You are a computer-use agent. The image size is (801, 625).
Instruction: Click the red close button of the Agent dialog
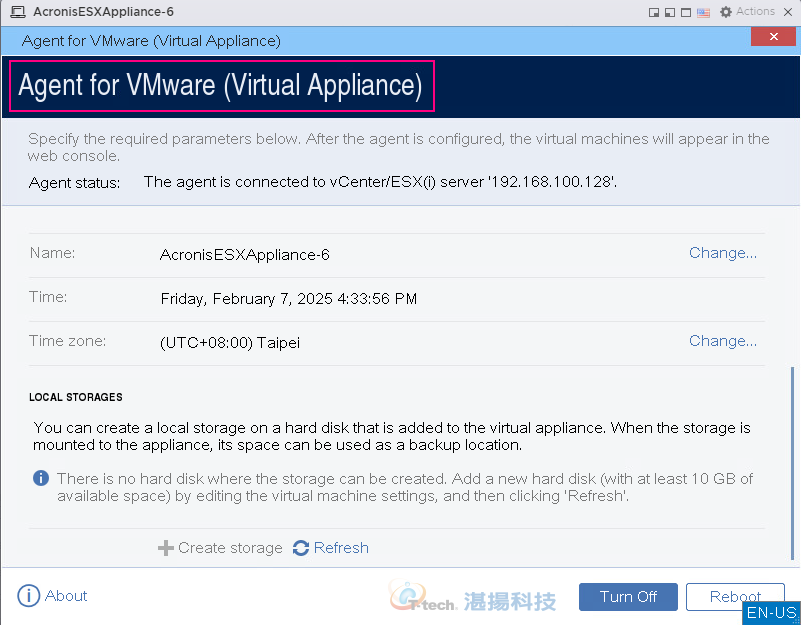[x=773, y=36]
